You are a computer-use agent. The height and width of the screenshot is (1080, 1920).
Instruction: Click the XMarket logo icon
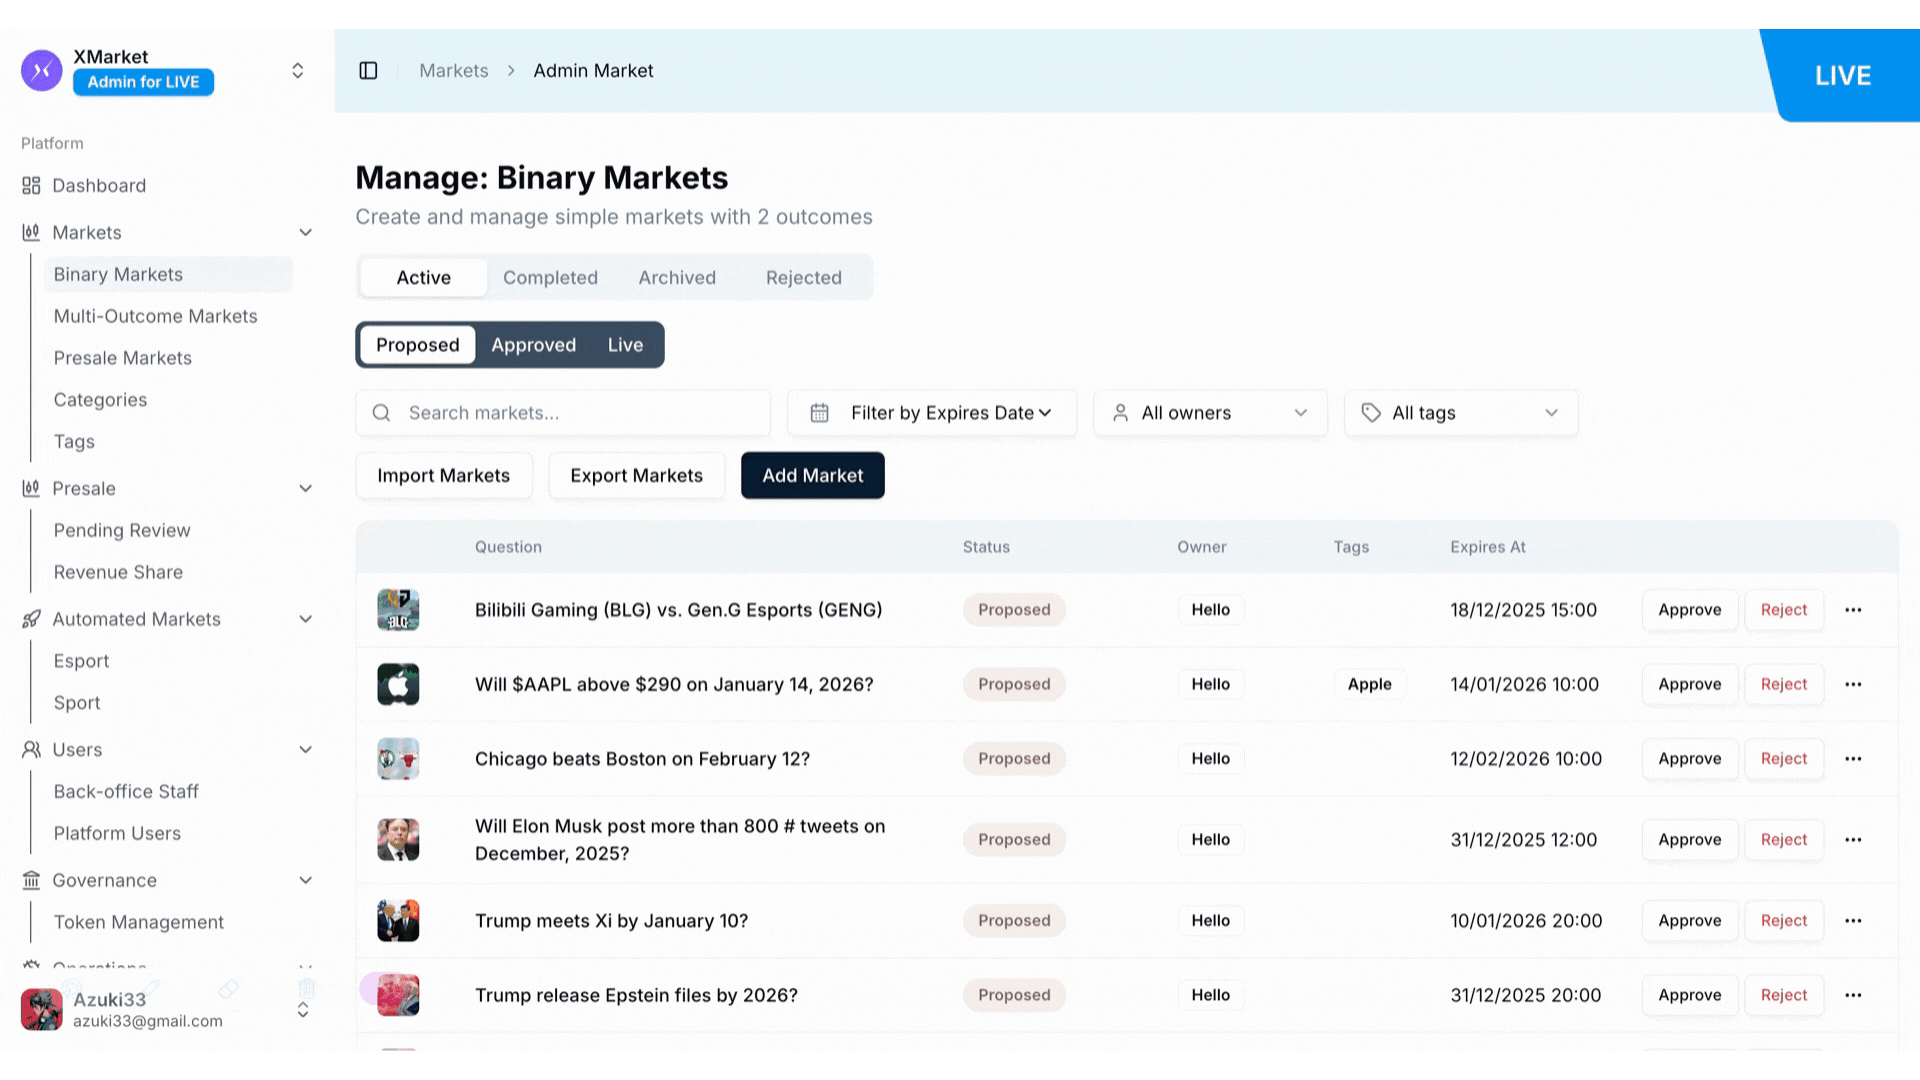[41, 71]
